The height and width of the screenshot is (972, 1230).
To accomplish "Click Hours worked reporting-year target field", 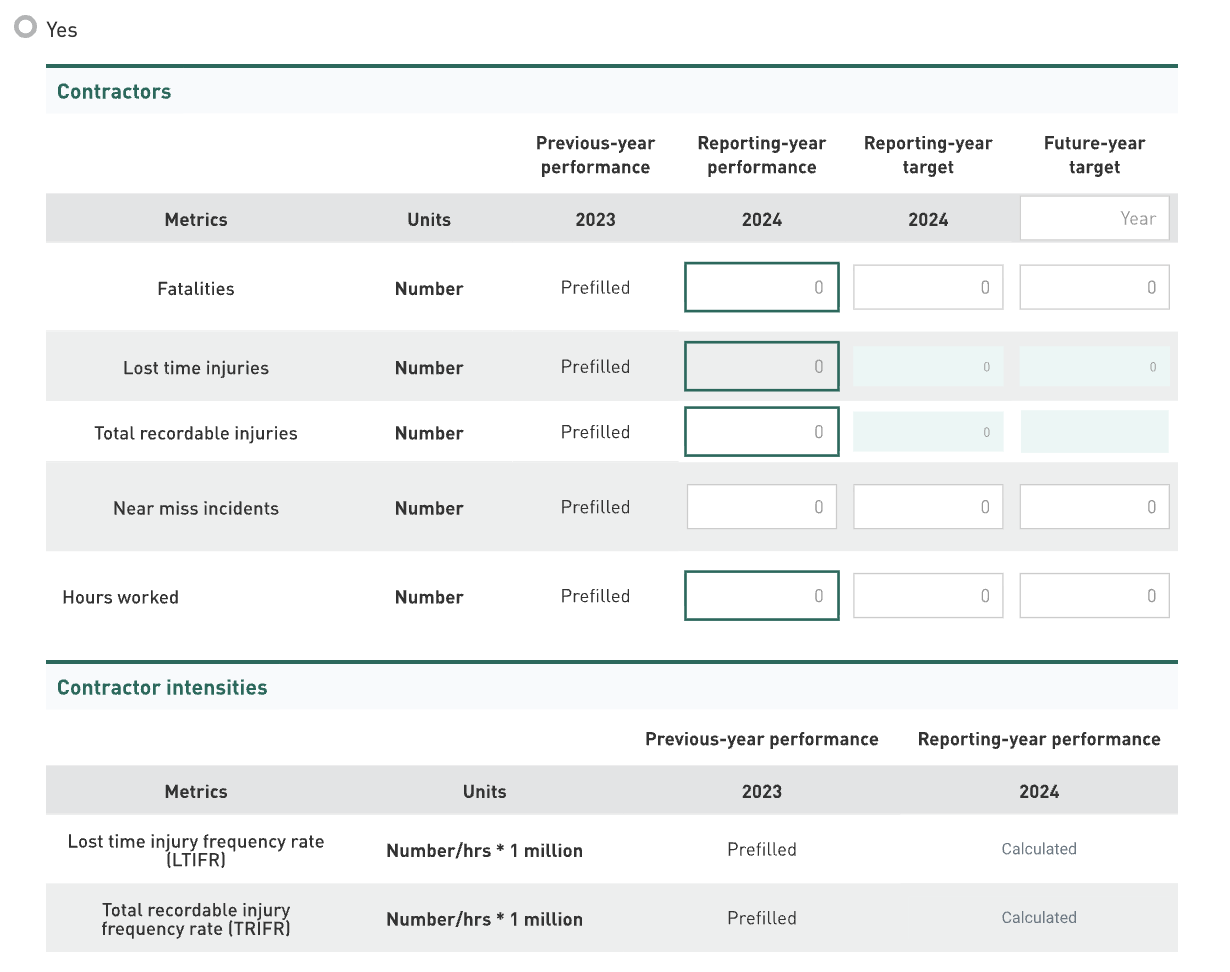I will 927,596.
